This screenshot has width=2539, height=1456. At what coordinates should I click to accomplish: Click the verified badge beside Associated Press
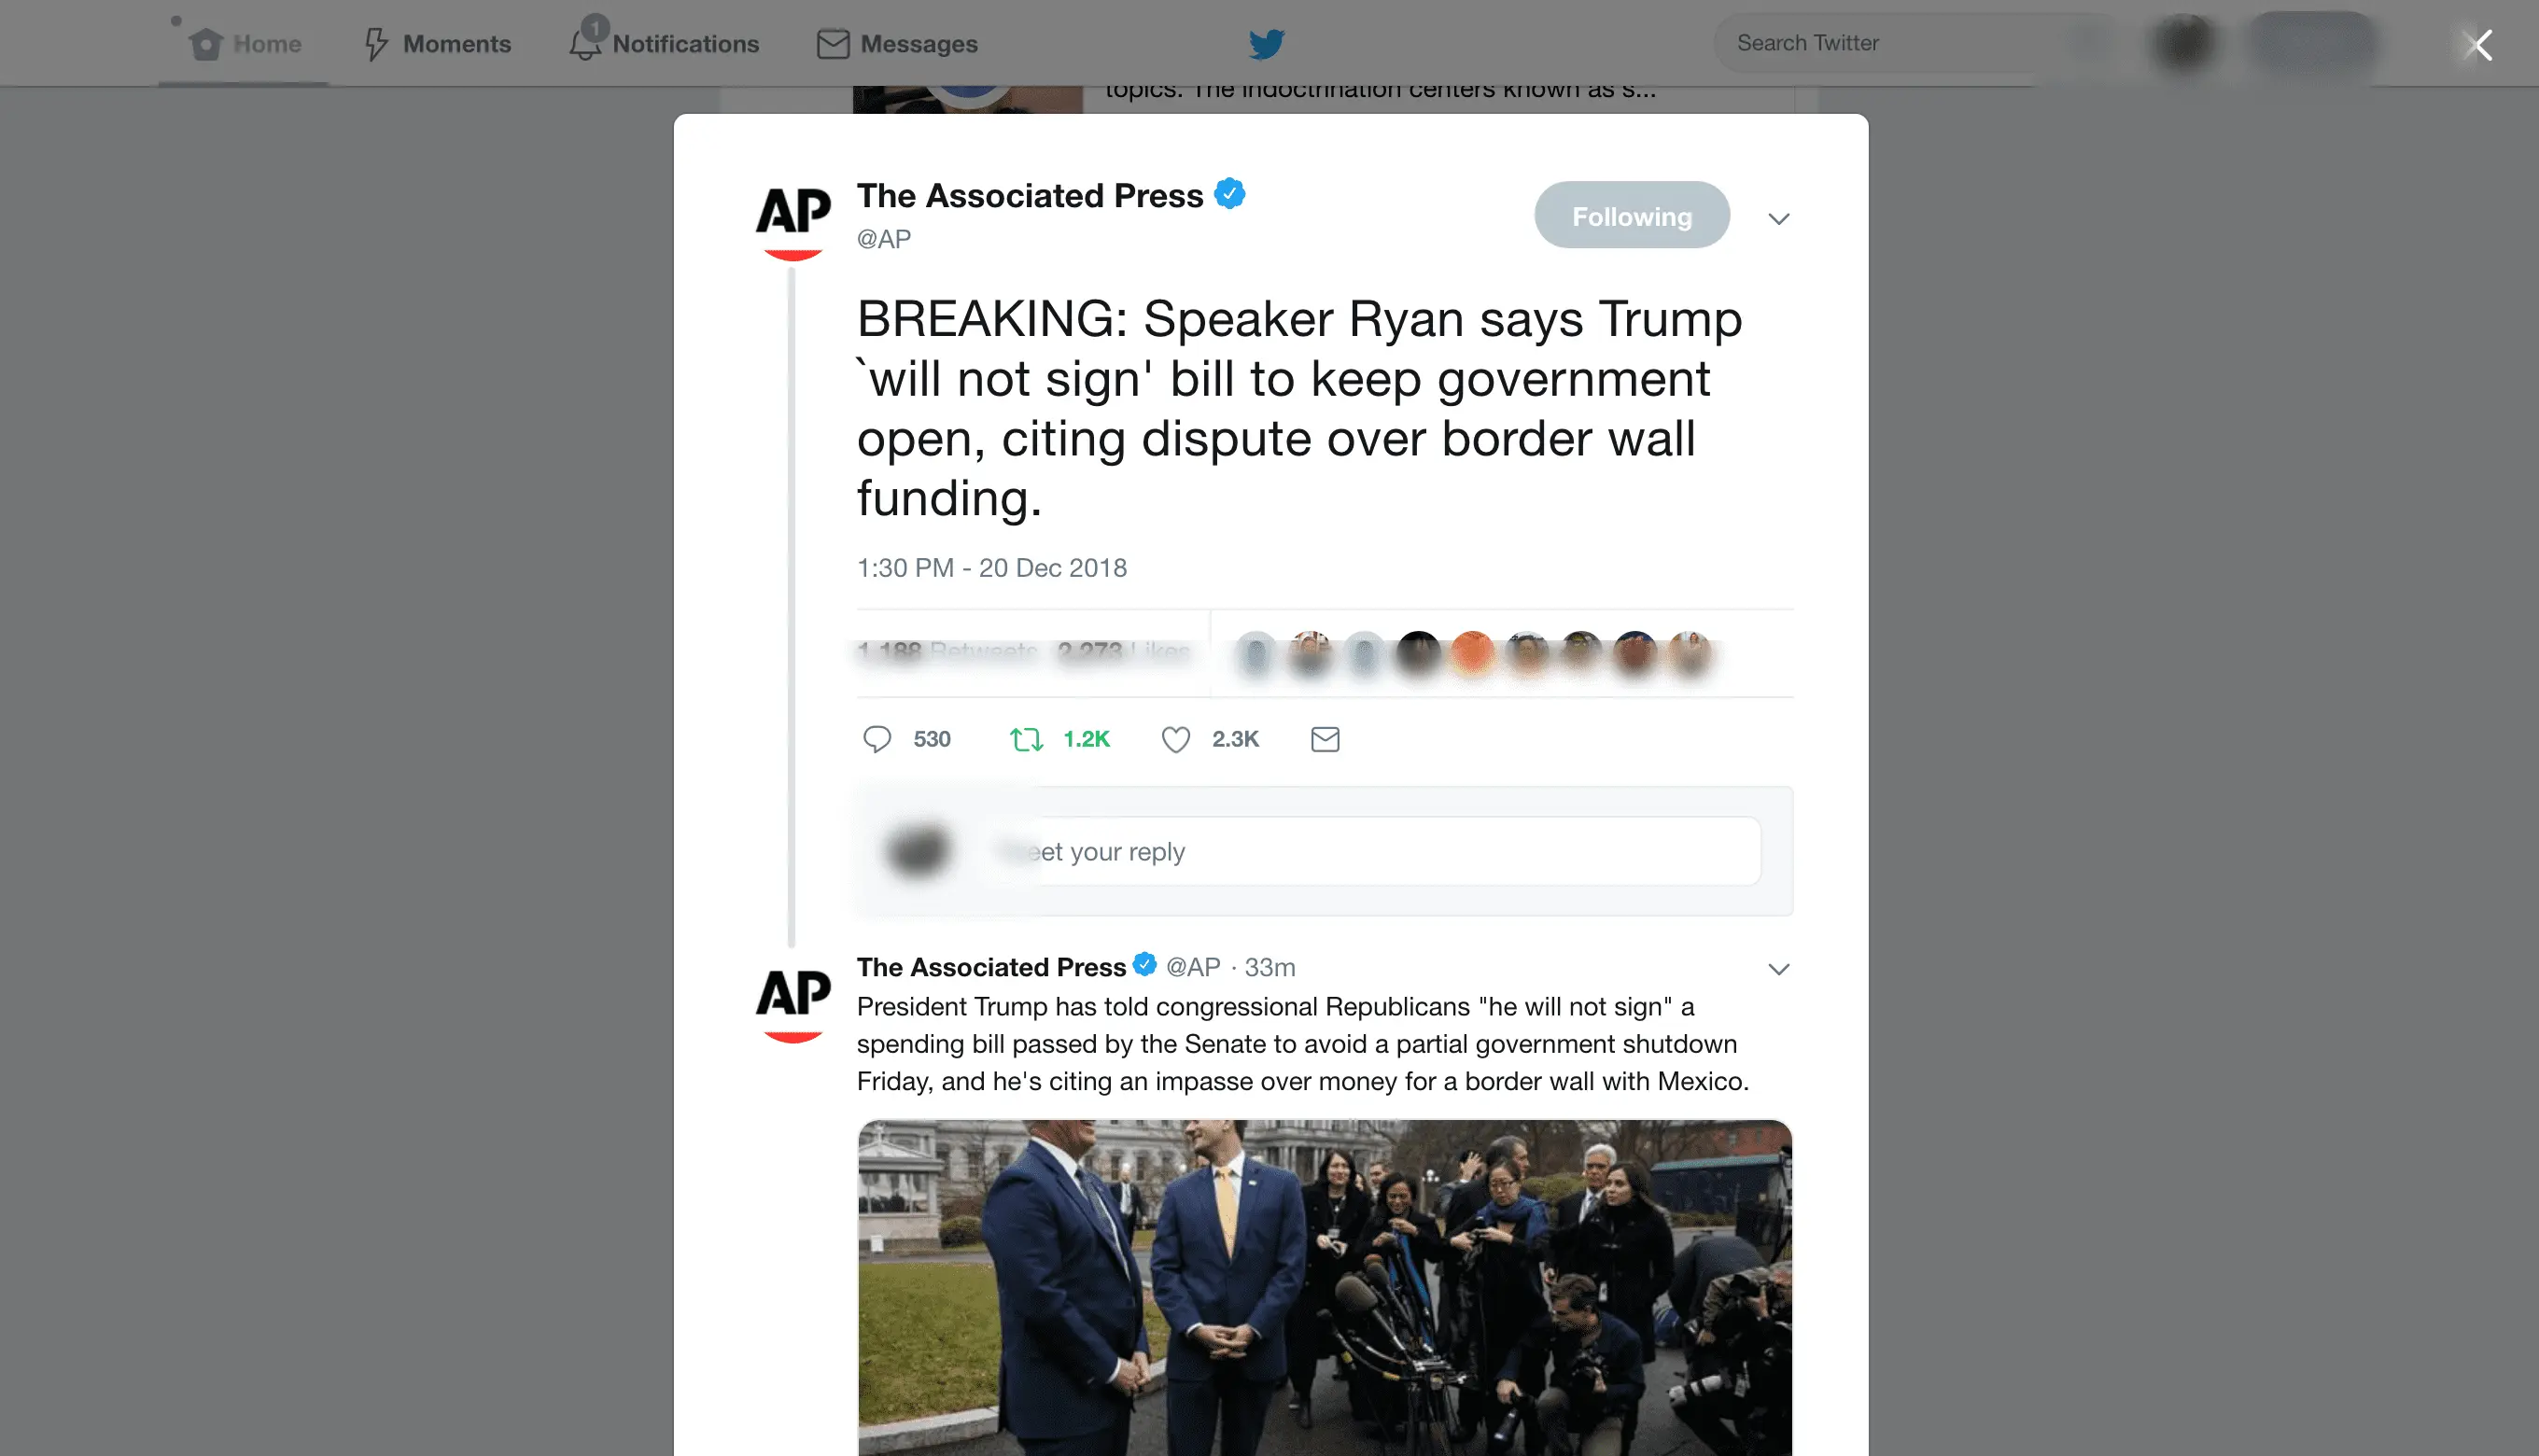(1229, 194)
